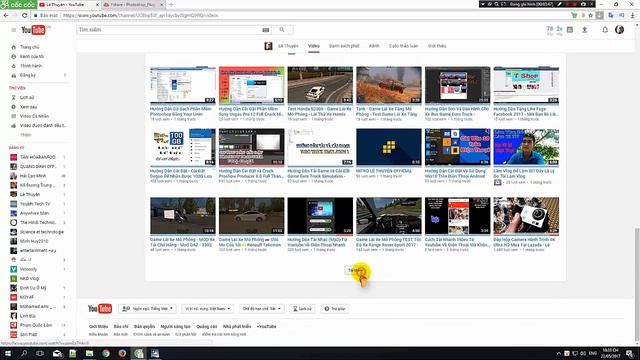Open Người sáng tạo footer link
640x360 pixels.
coord(176,327)
